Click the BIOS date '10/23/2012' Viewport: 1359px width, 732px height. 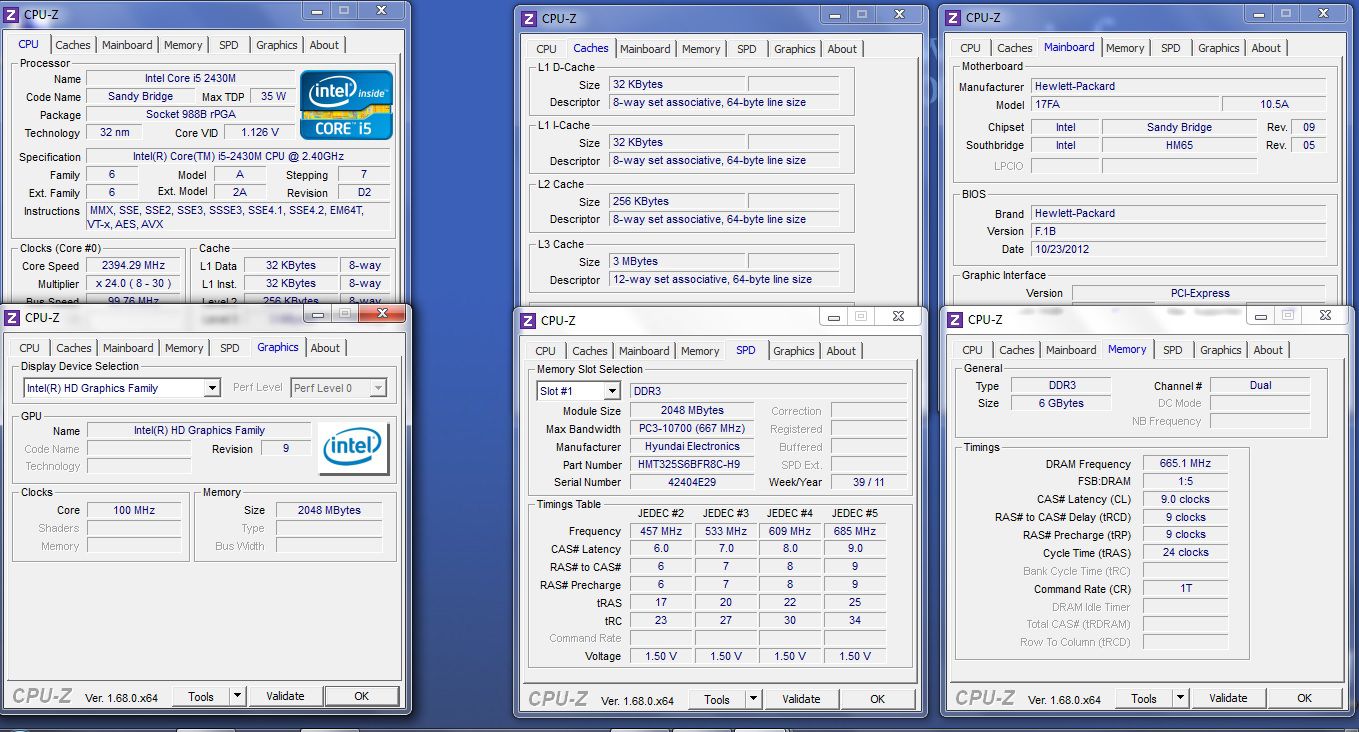pos(1179,249)
